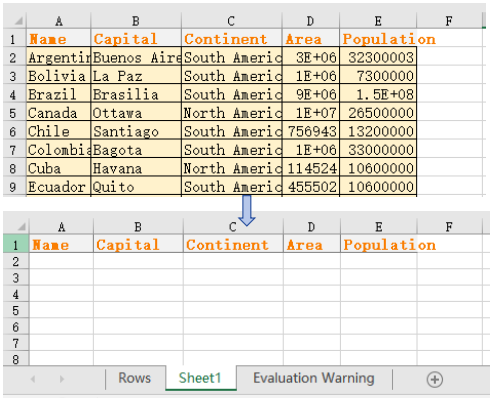
Task: Select the Sheet1 tab
Action: pyautogui.click(x=200, y=378)
